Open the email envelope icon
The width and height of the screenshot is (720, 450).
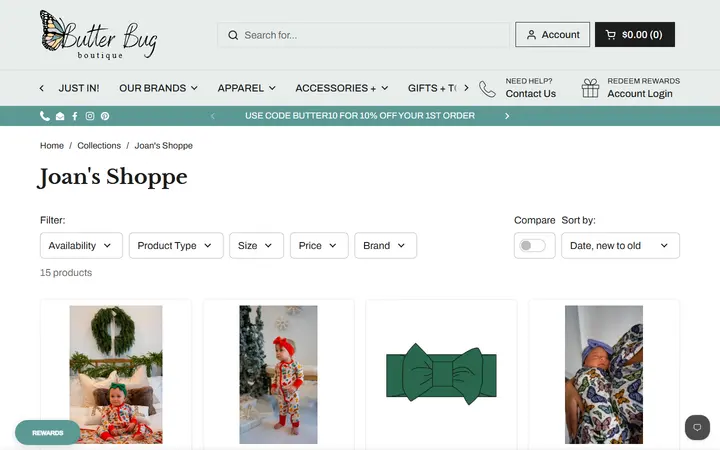60,116
